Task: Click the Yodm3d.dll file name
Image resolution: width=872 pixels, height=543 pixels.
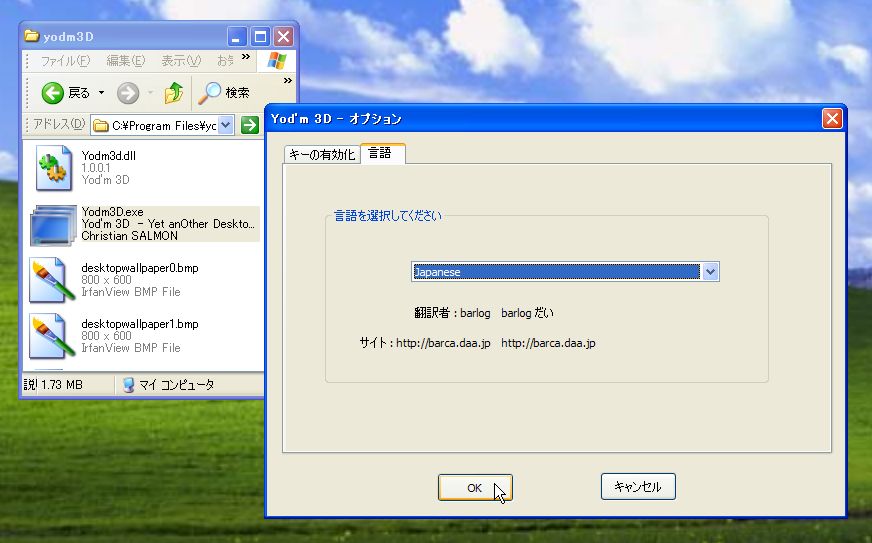Action: (108, 156)
